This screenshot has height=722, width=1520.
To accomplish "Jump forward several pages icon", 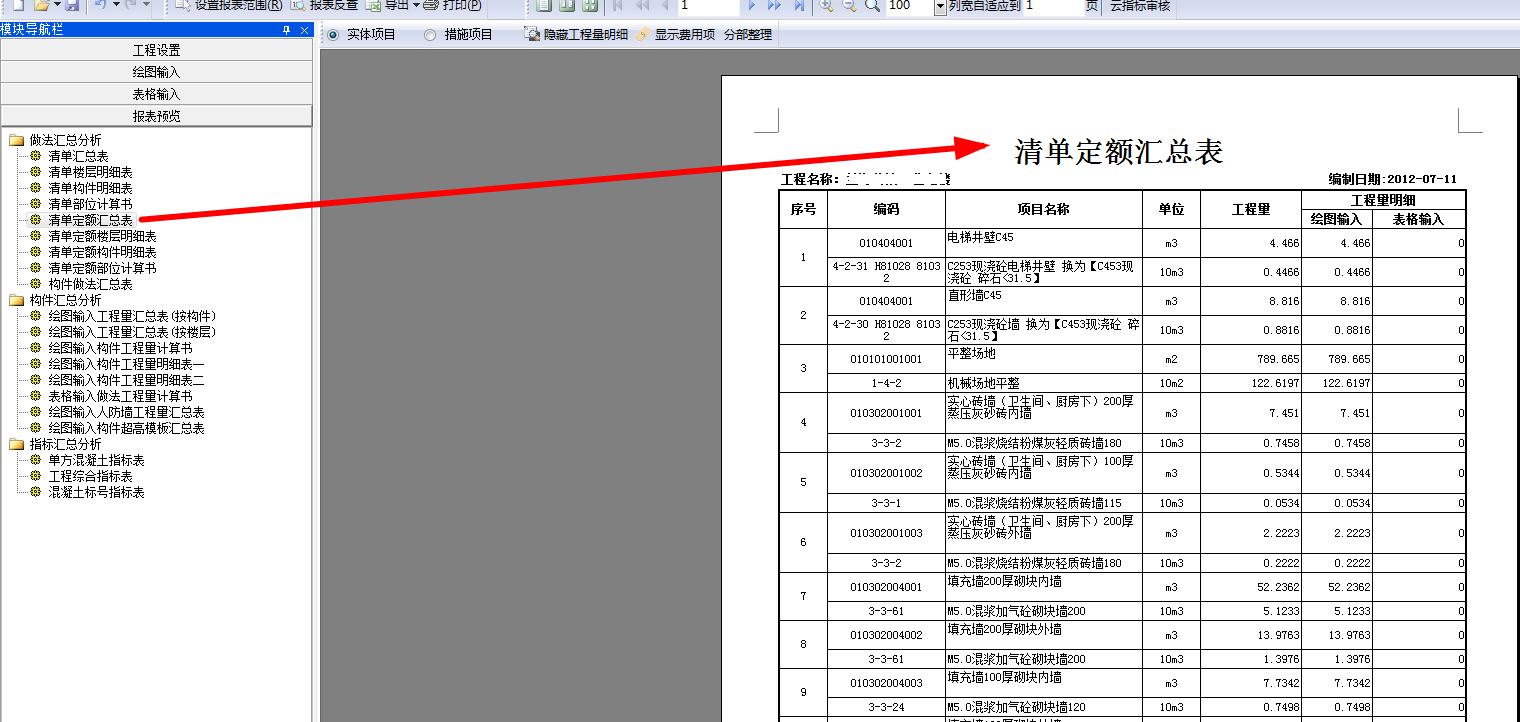I will point(774,5).
